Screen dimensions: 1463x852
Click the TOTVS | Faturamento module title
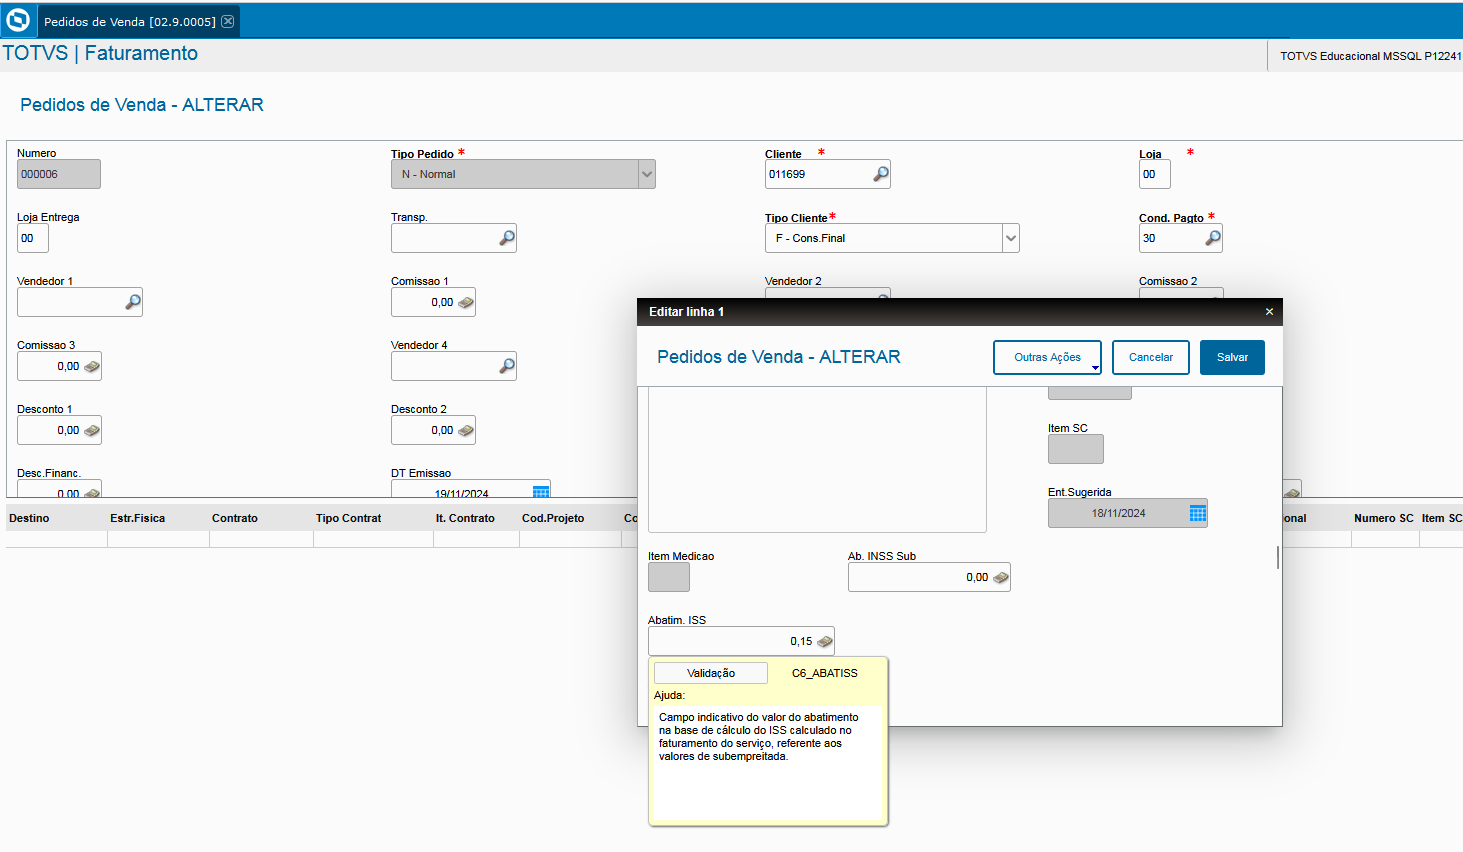(100, 53)
